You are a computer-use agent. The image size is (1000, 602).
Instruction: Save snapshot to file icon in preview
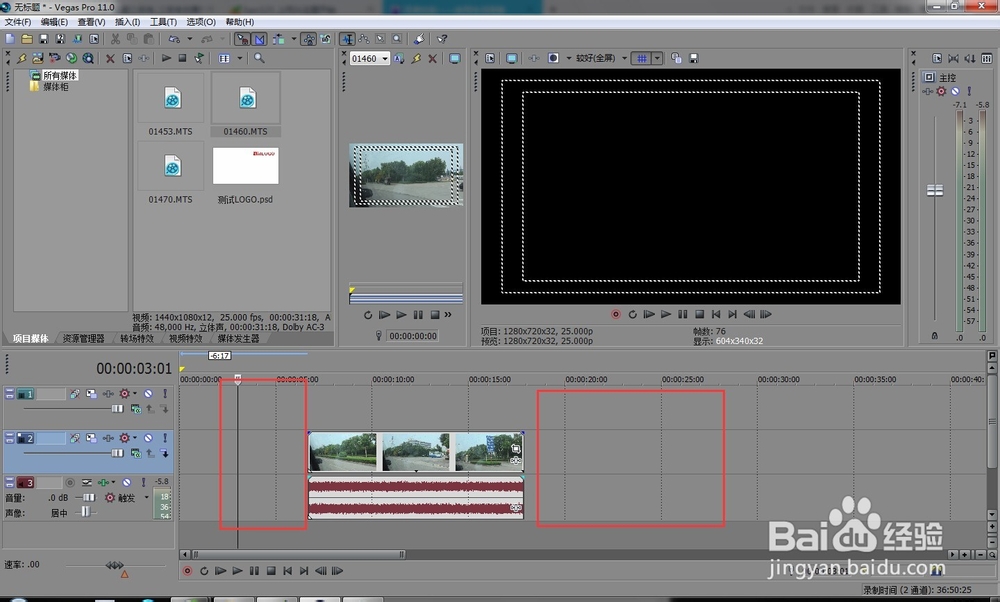(x=694, y=58)
